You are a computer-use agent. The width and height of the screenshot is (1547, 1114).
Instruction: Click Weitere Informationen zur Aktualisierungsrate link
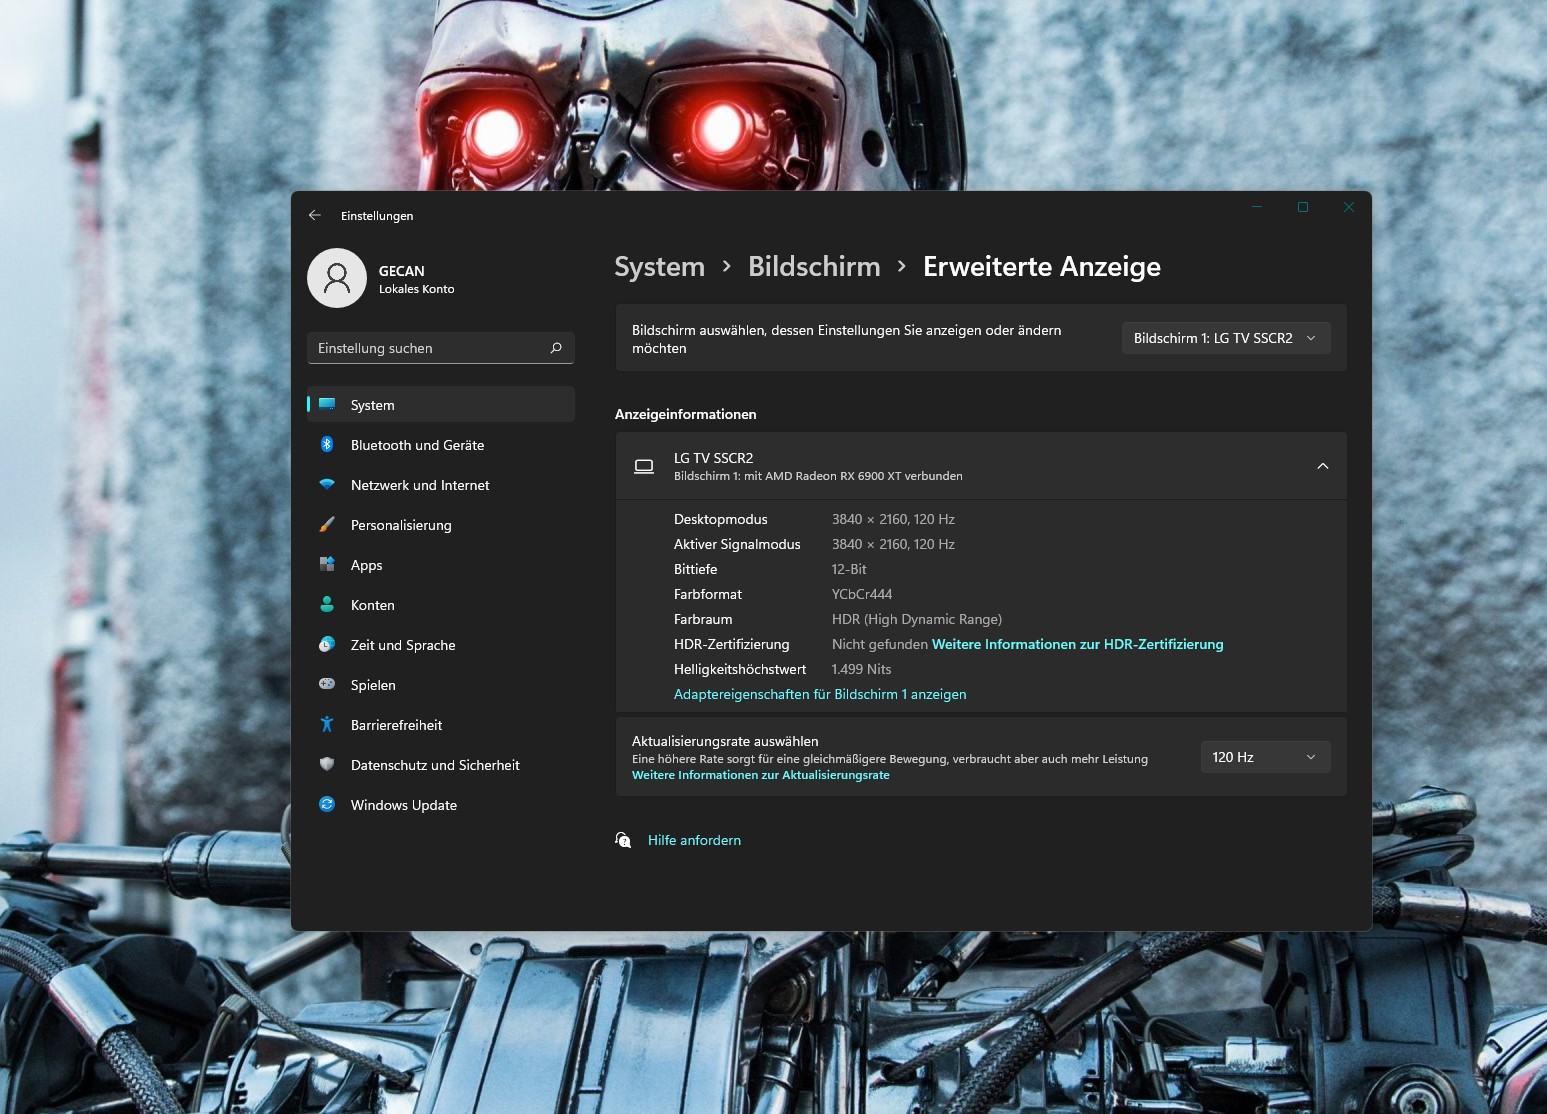tap(760, 775)
